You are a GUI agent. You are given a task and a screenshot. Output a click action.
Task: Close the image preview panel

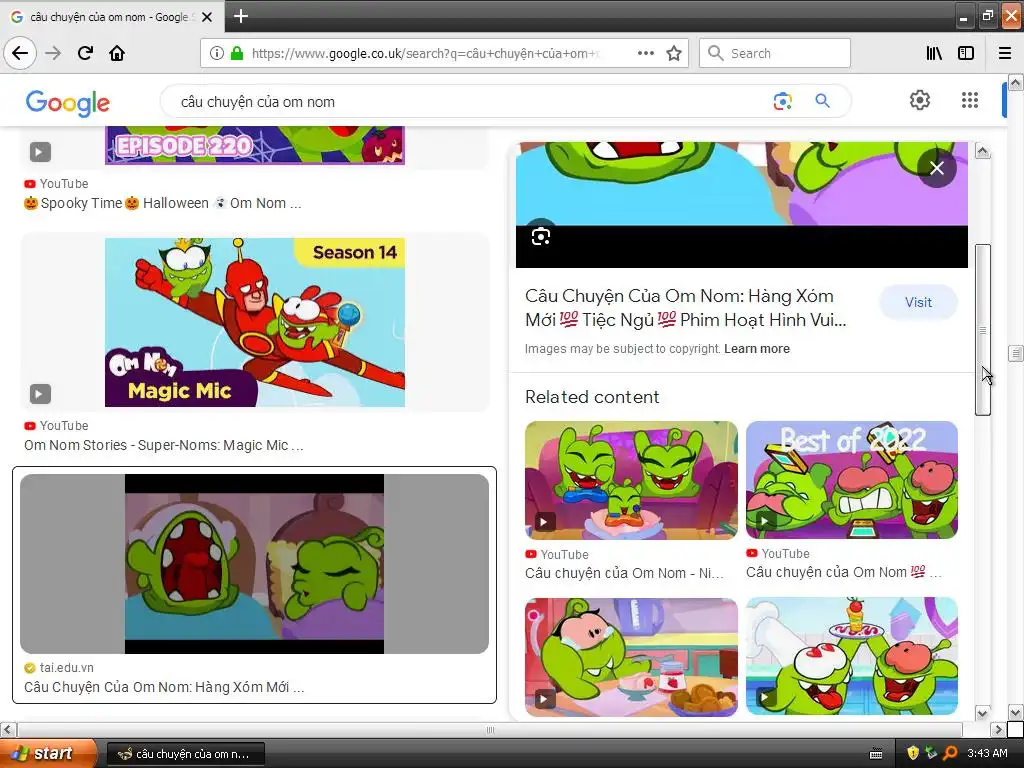click(x=936, y=168)
